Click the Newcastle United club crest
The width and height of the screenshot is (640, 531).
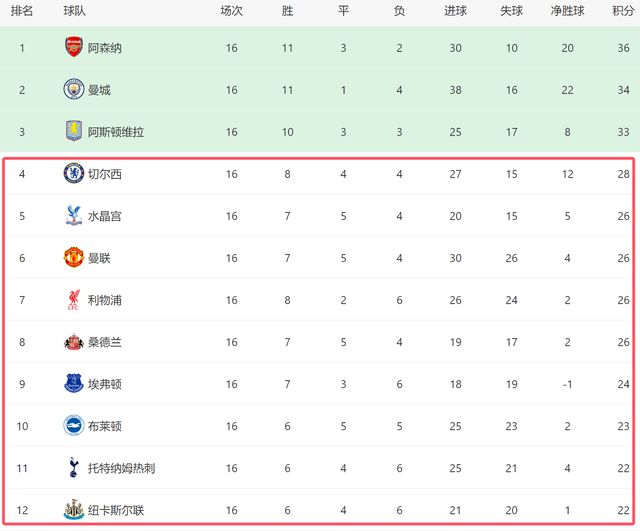click(73, 510)
